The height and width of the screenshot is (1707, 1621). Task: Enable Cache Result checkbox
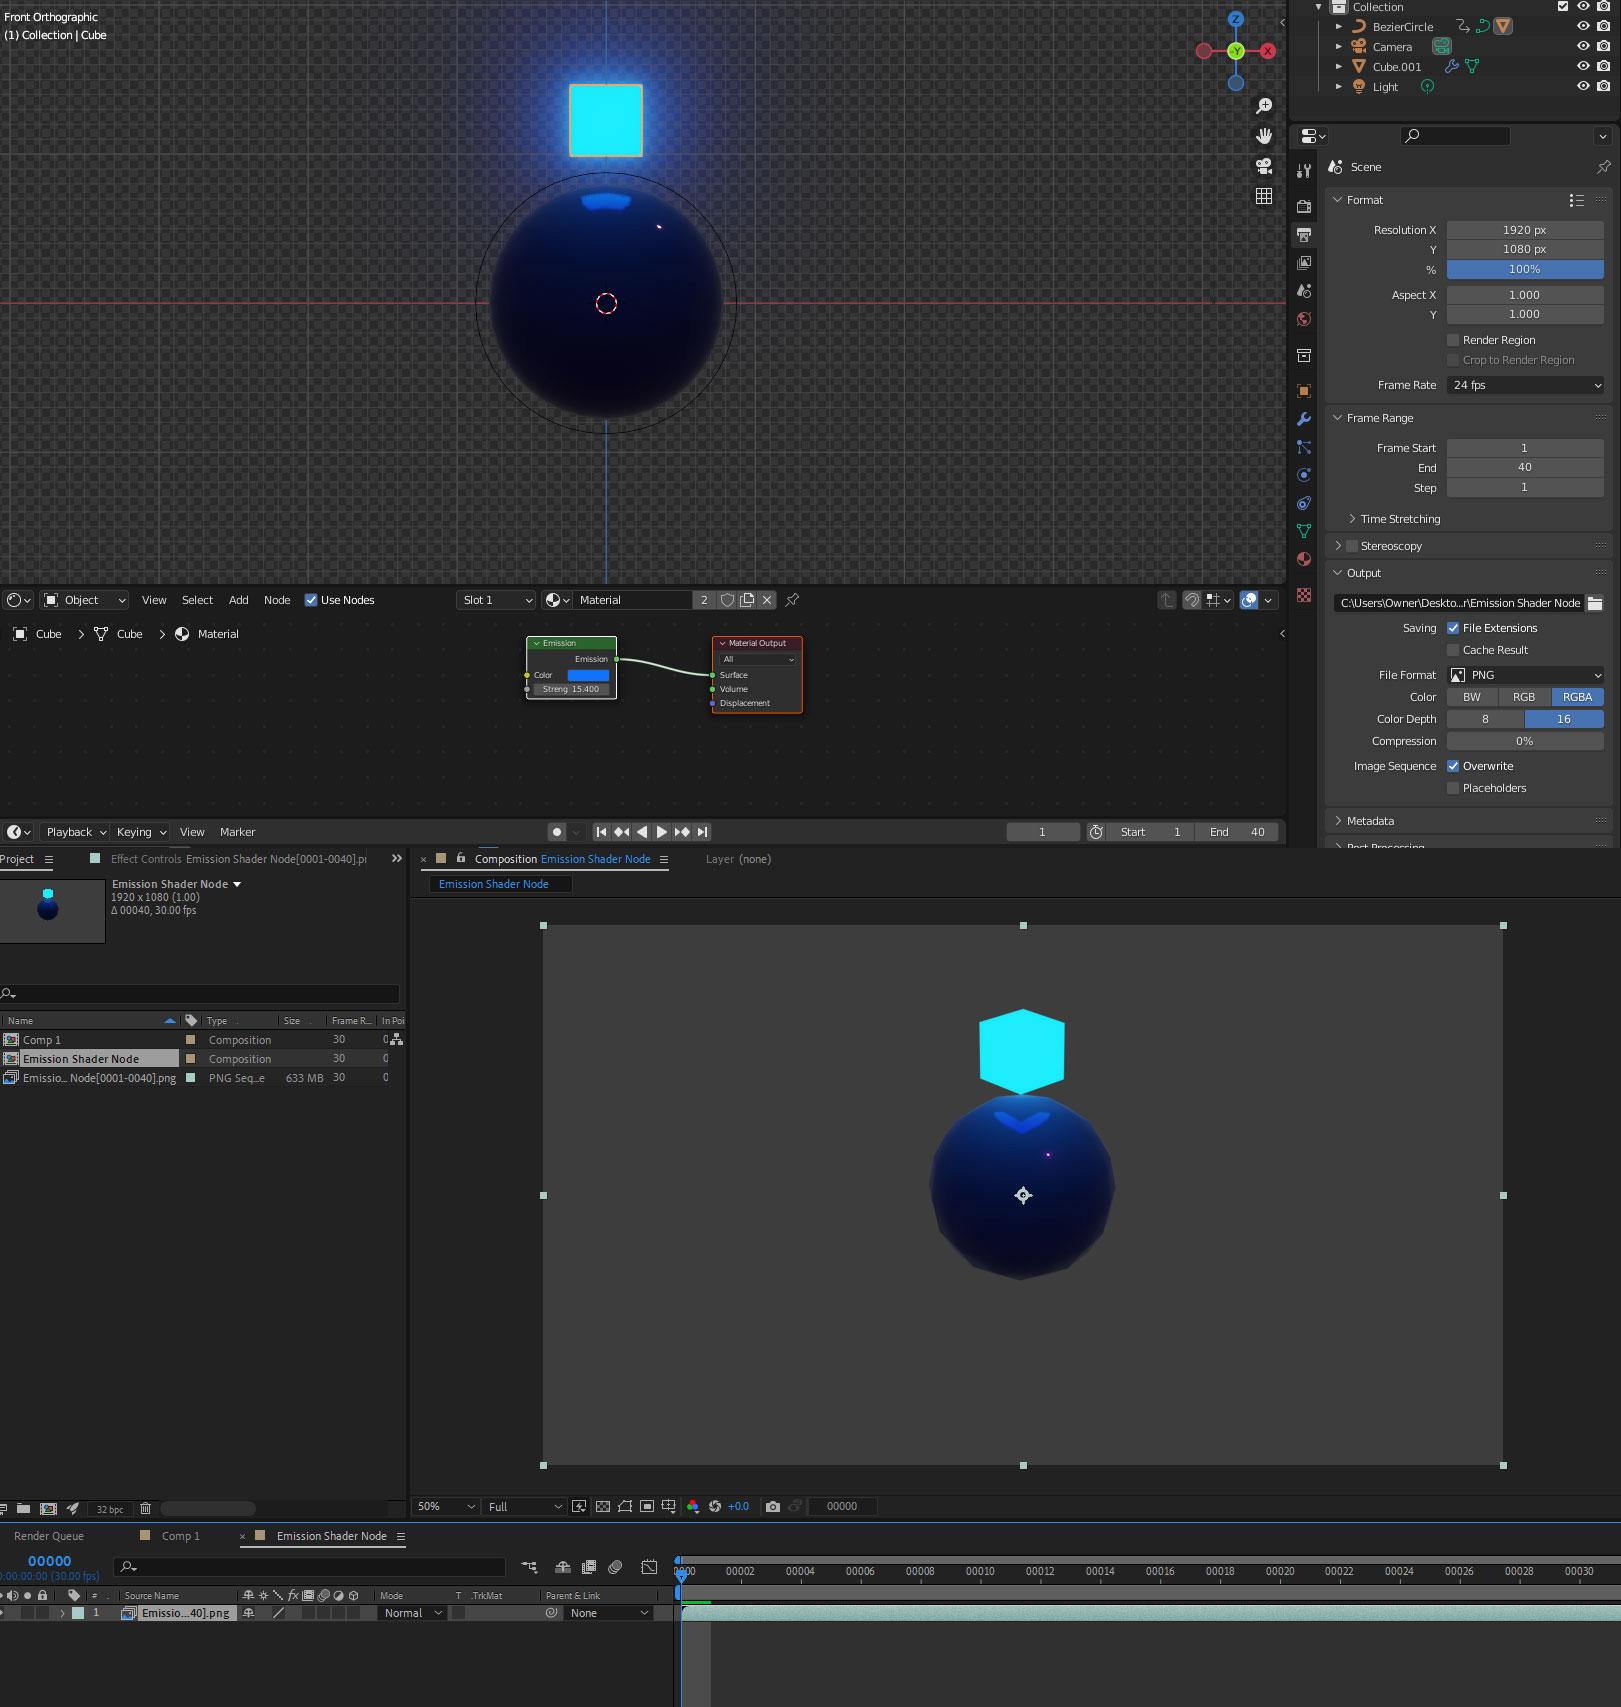(x=1453, y=650)
